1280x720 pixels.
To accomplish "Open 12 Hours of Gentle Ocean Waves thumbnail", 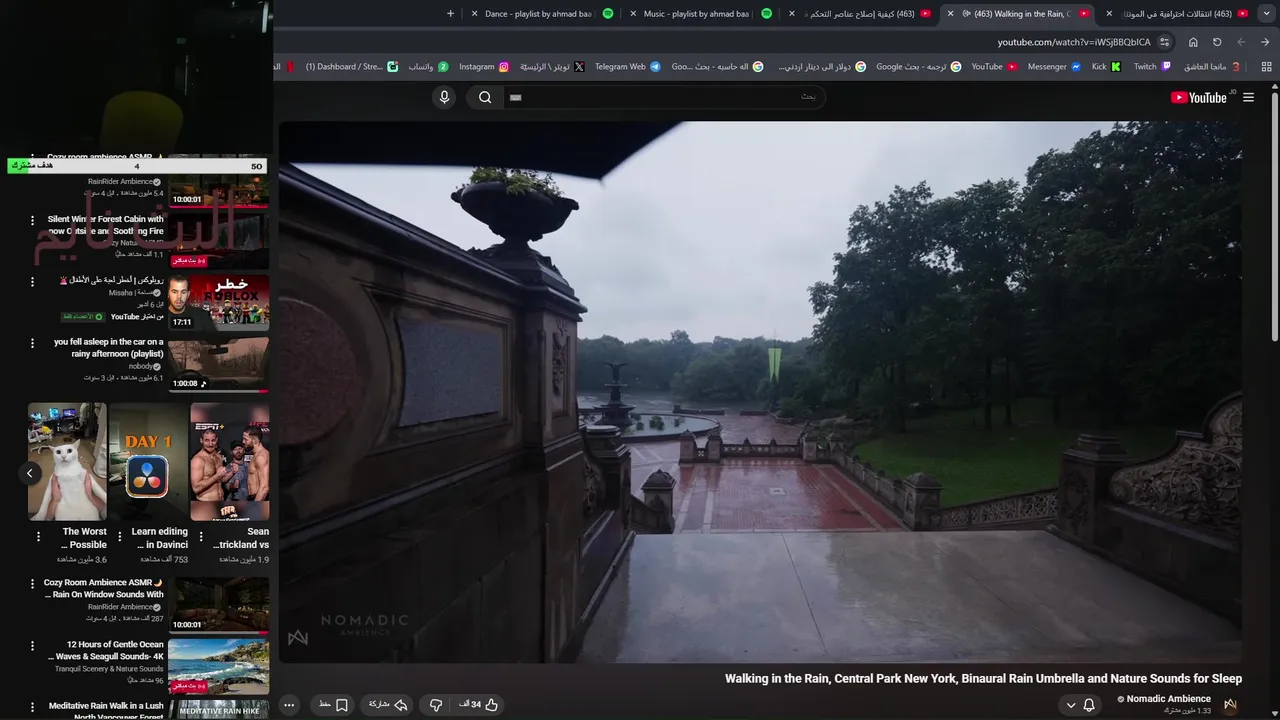I will point(218,667).
